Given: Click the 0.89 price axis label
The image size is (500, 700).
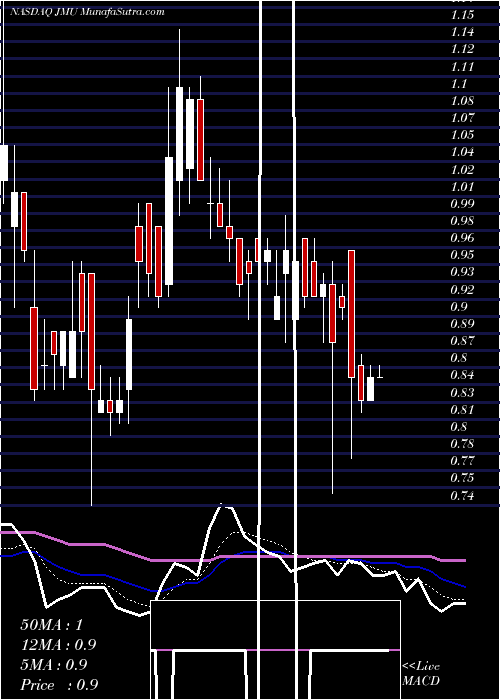Looking at the screenshot, I should click(x=462, y=324).
